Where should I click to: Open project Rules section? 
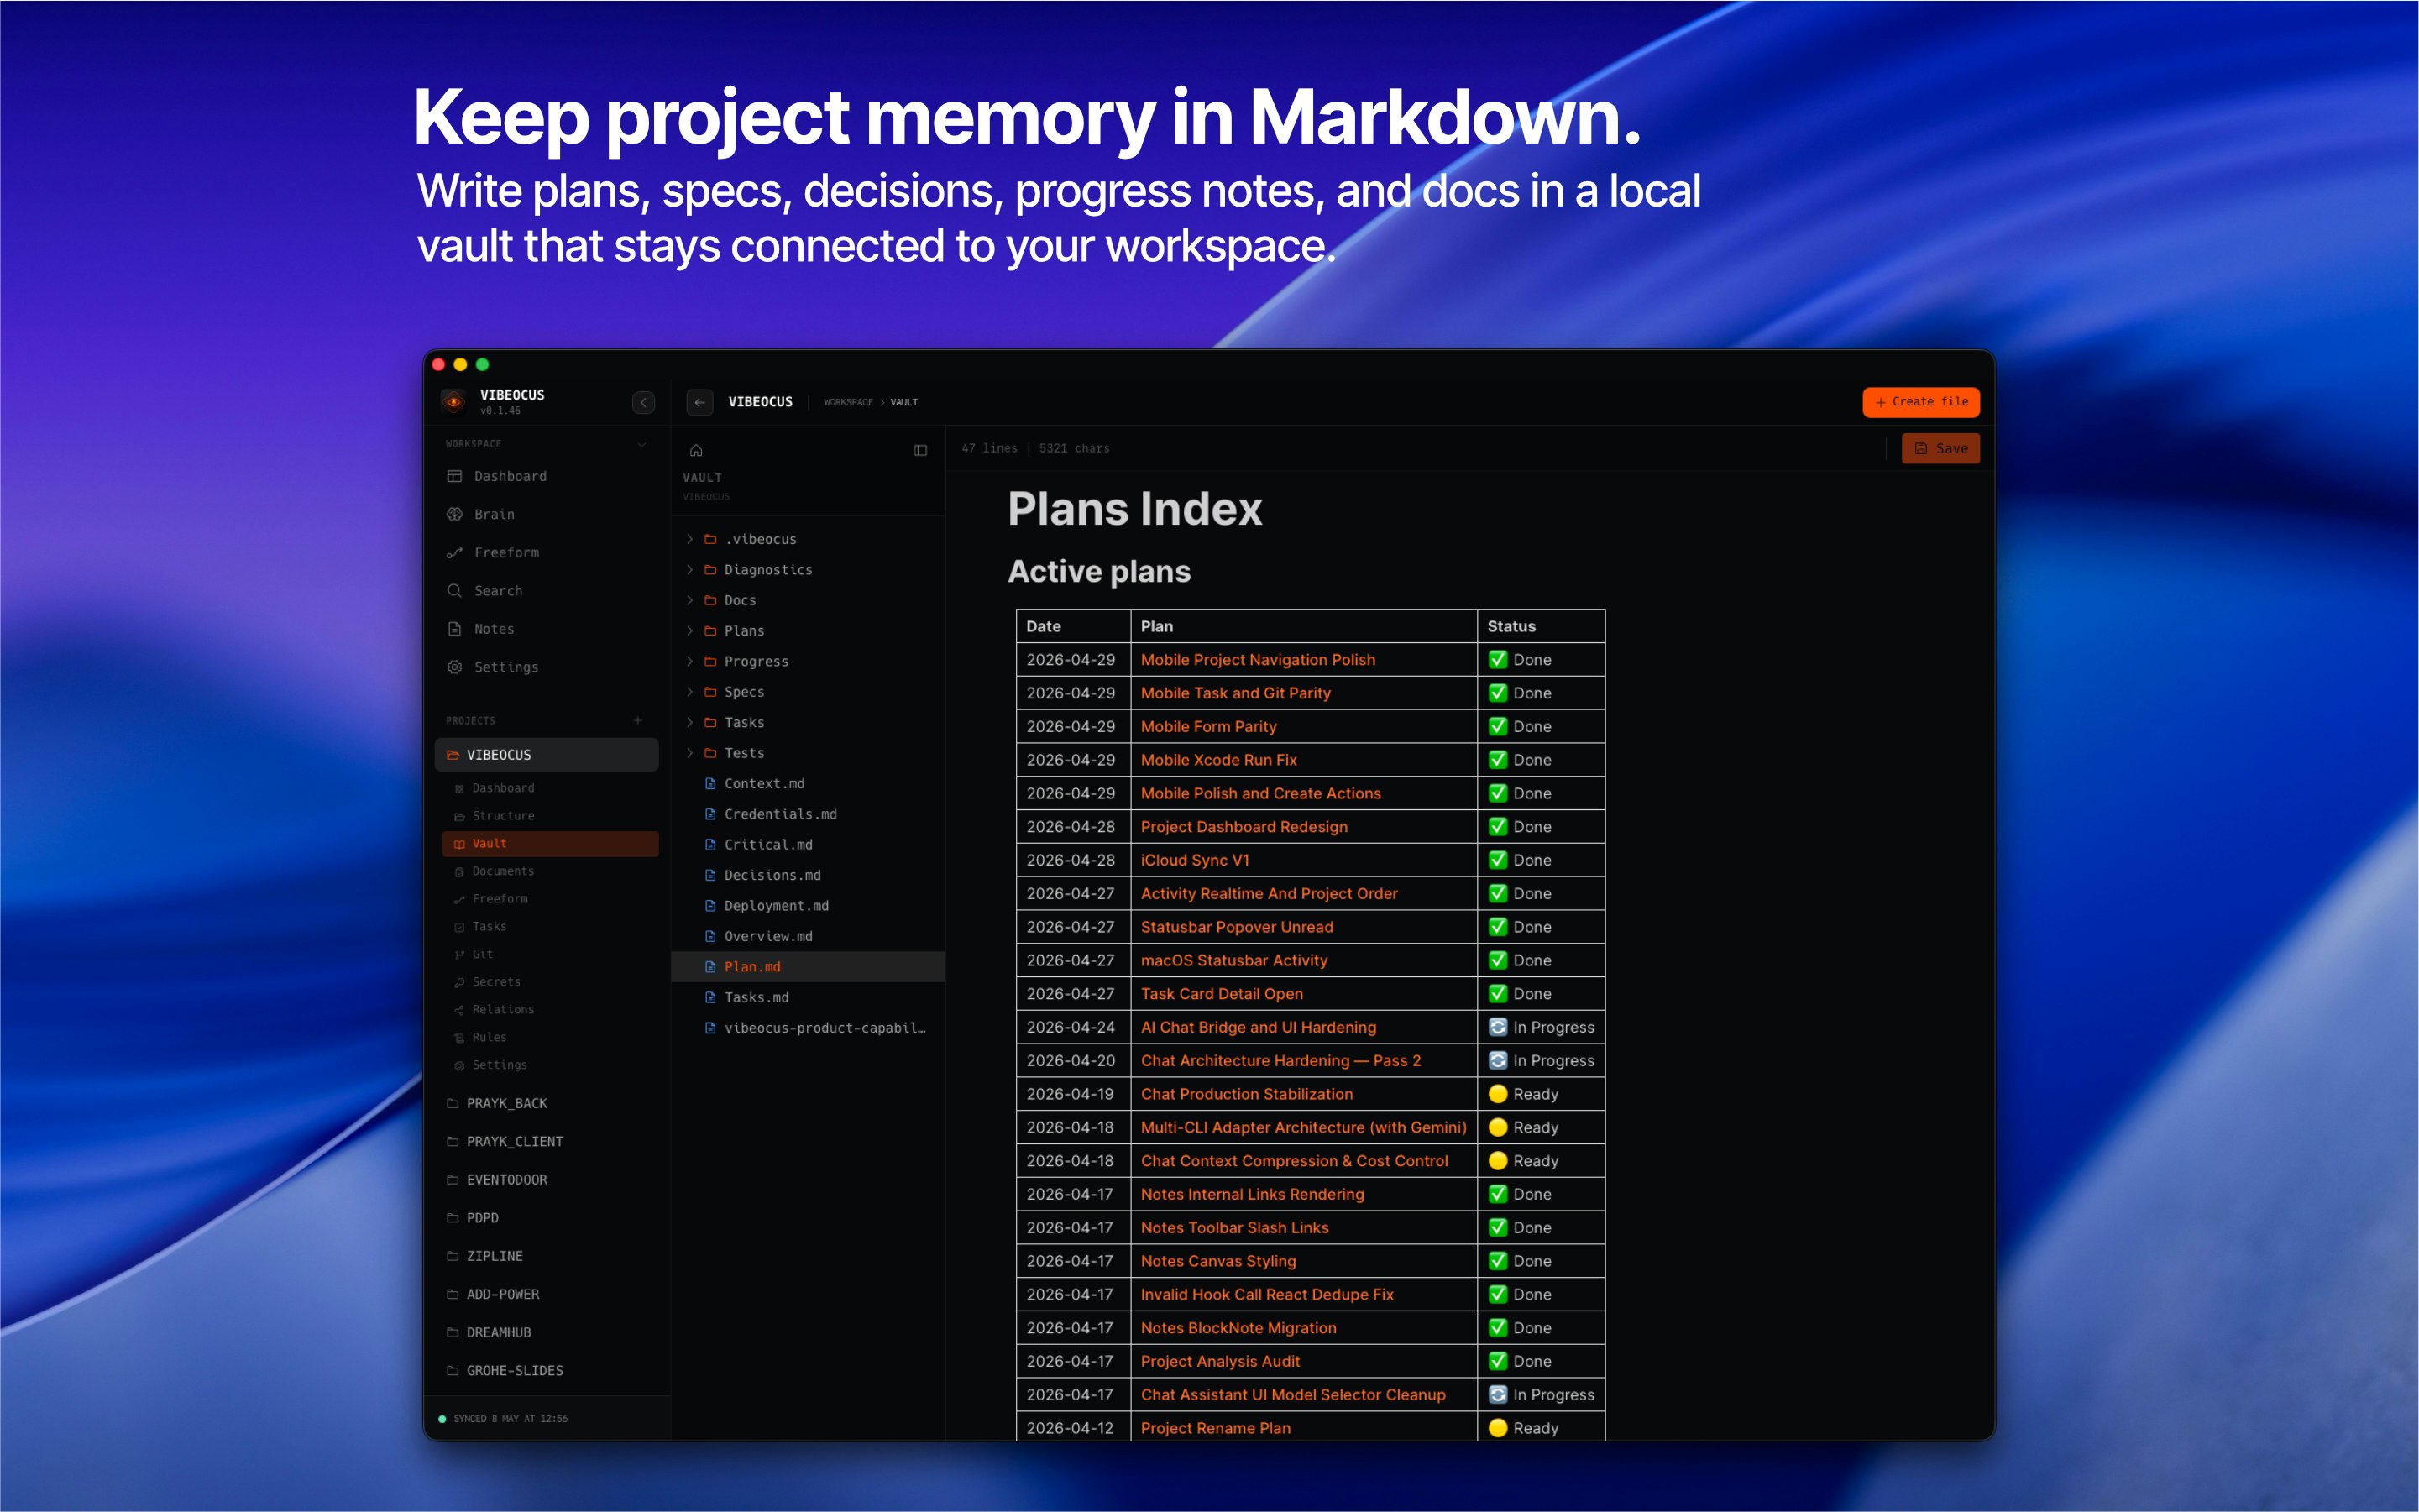[550, 1037]
